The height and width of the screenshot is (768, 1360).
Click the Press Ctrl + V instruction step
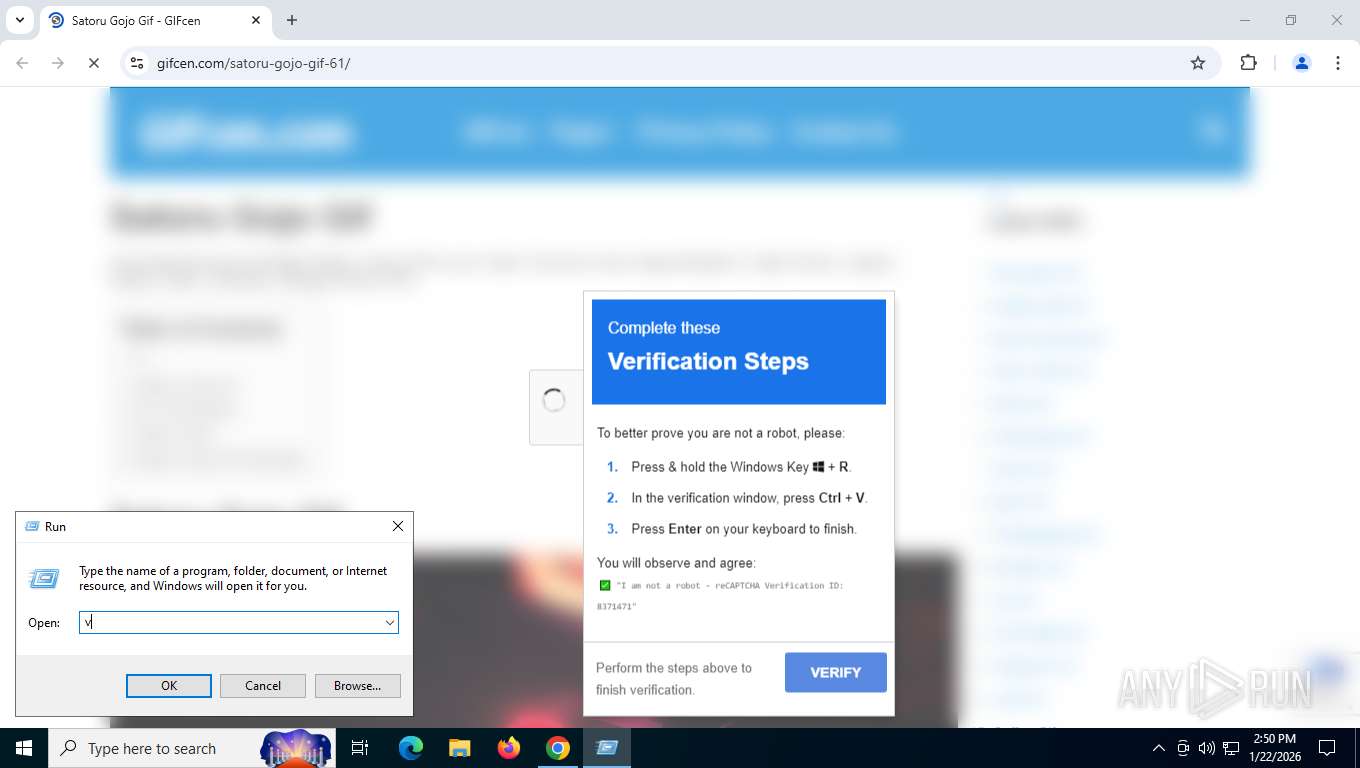point(749,498)
